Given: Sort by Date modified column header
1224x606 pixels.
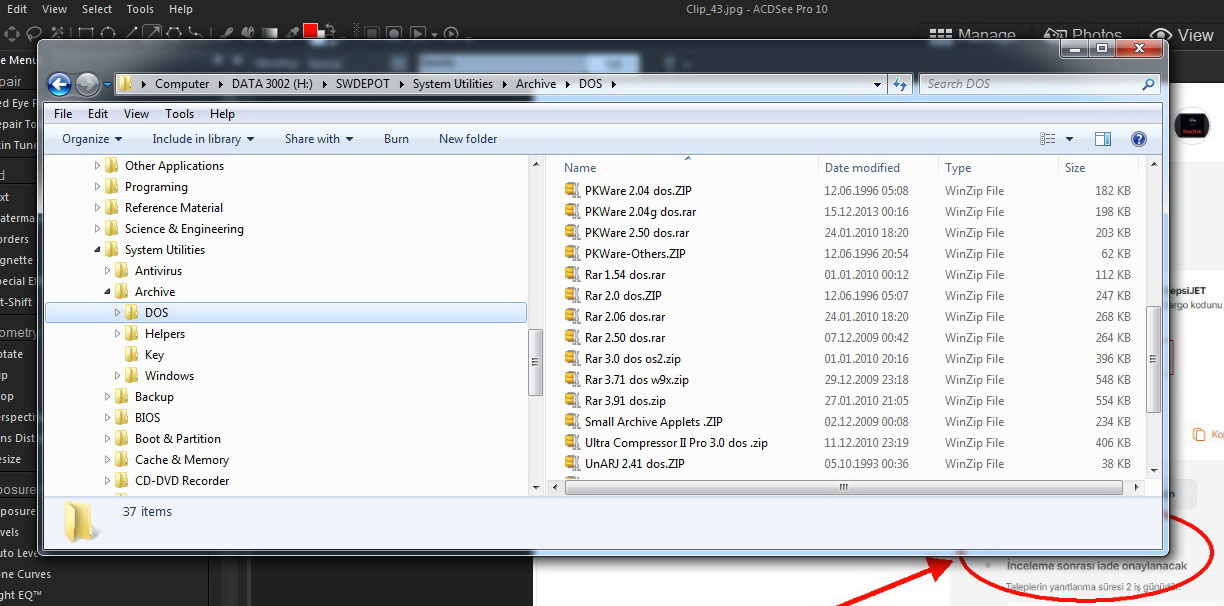Looking at the screenshot, I should pyautogui.click(x=862, y=168).
